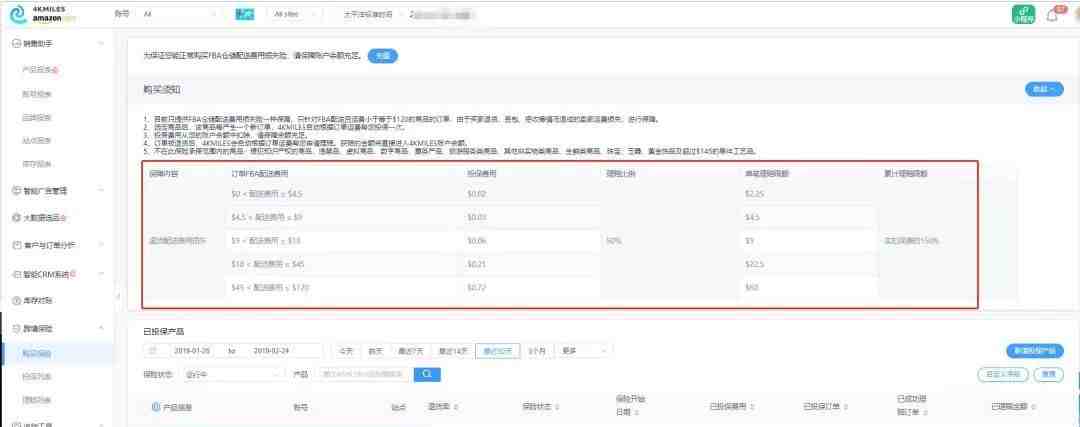This screenshot has width=1080, height=427.
Task: Click the 4KMILES logo icon
Action: (x=17, y=14)
